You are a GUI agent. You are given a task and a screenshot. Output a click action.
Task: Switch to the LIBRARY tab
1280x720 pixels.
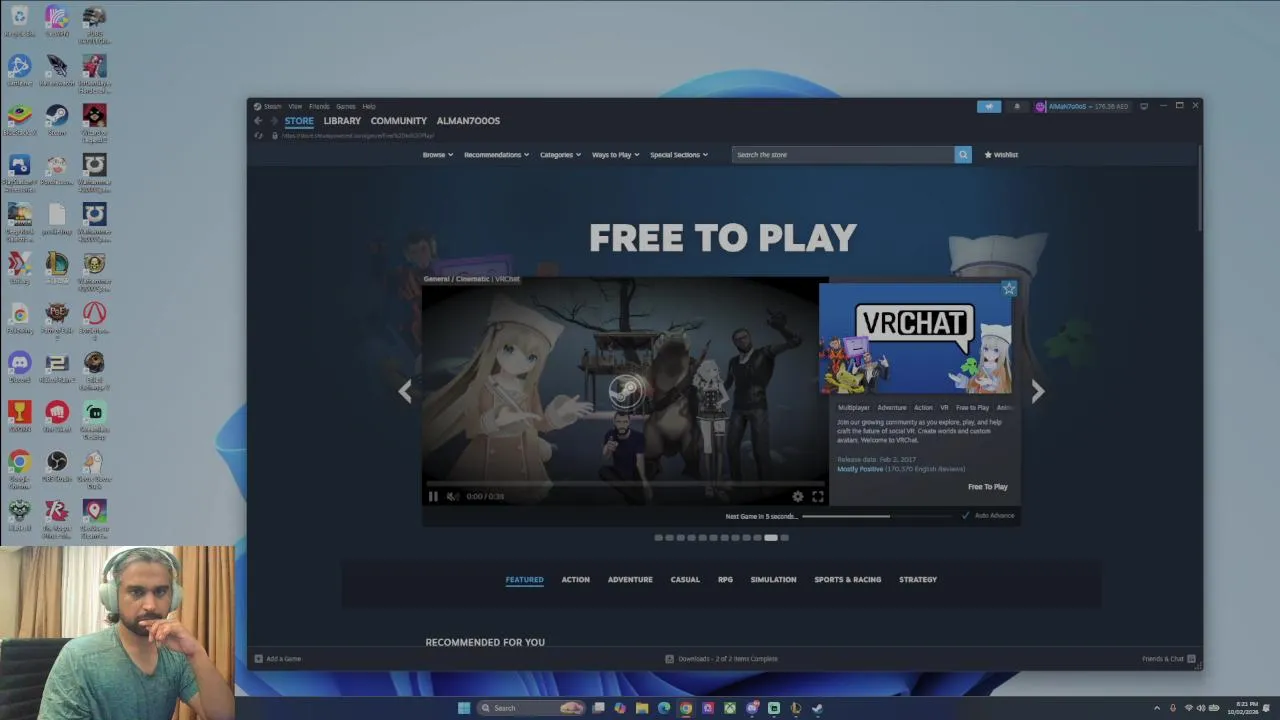[x=342, y=121]
